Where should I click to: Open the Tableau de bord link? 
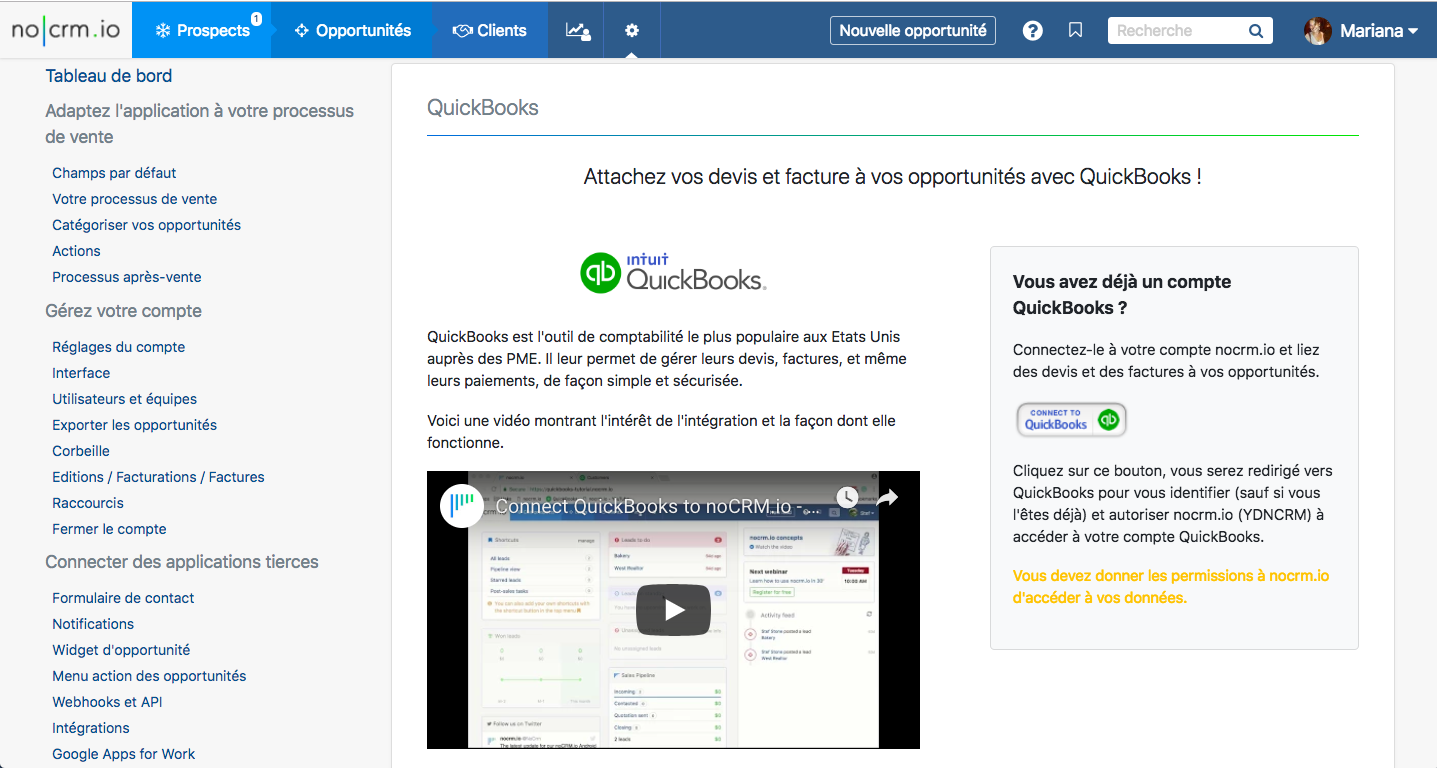pyautogui.click(x=109, y=76)
